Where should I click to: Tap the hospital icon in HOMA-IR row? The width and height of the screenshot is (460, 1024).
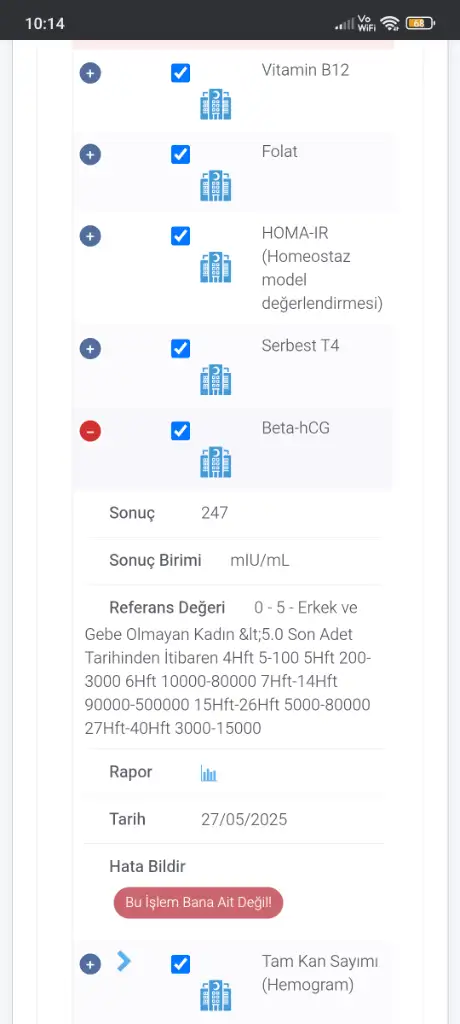(x=216, y=267)
